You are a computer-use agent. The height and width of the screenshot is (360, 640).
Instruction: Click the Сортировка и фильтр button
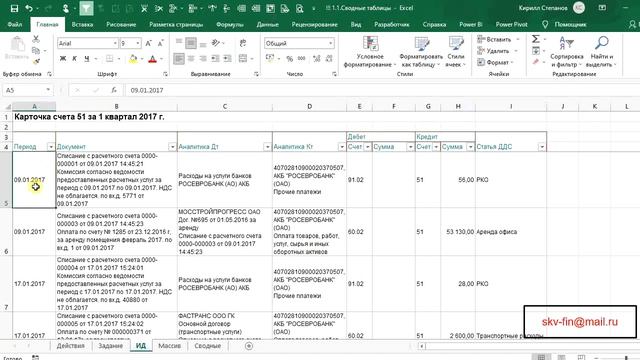[567, 51]
